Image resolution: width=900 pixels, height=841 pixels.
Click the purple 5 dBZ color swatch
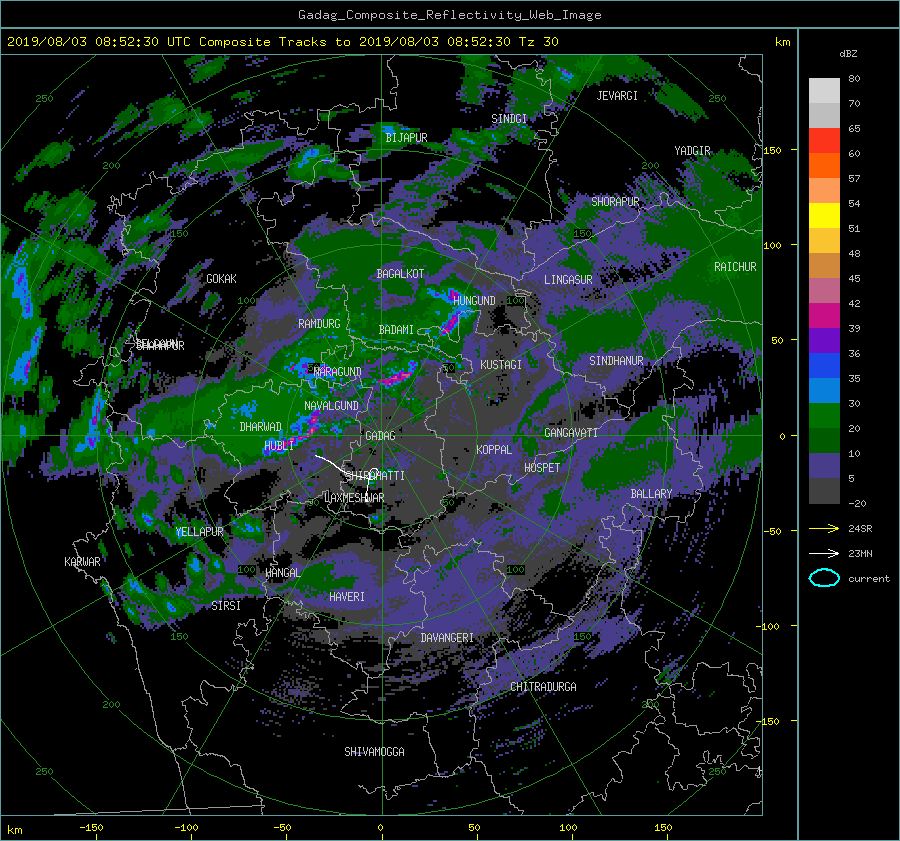click(x=824, y=465)
